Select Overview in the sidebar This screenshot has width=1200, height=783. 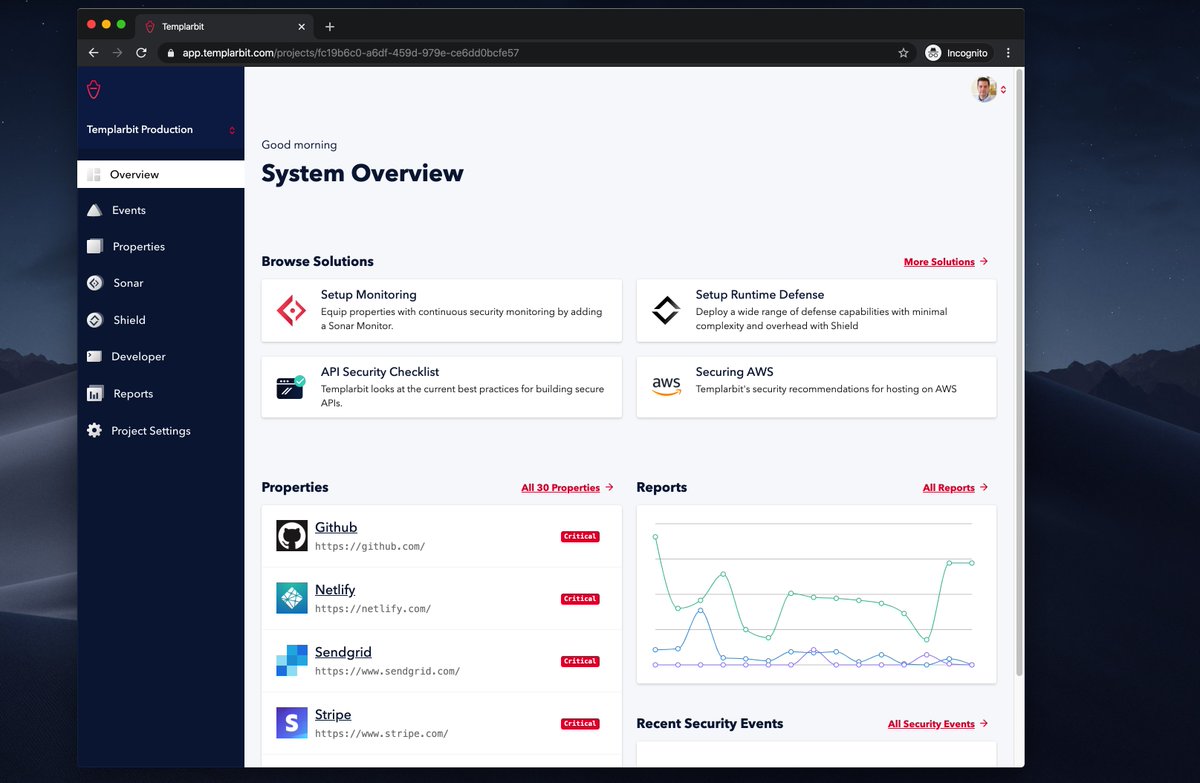pyautogui.click(x=161, y=174)
